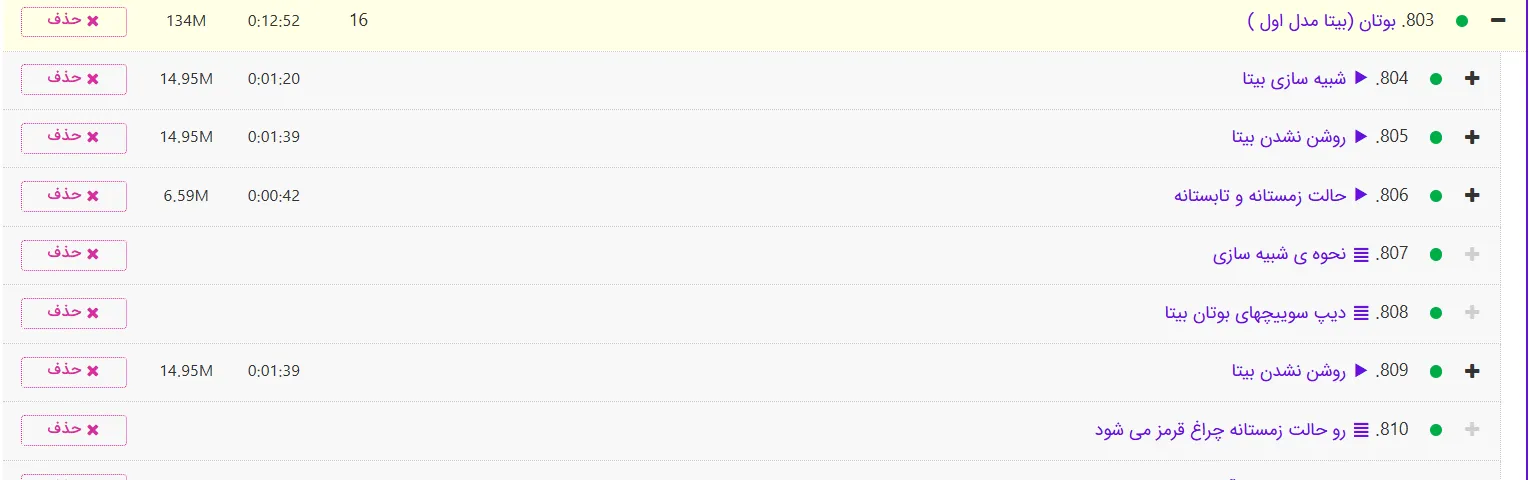
Task: Expand row 806 with the plus icon
Action: click(1471, 196)
